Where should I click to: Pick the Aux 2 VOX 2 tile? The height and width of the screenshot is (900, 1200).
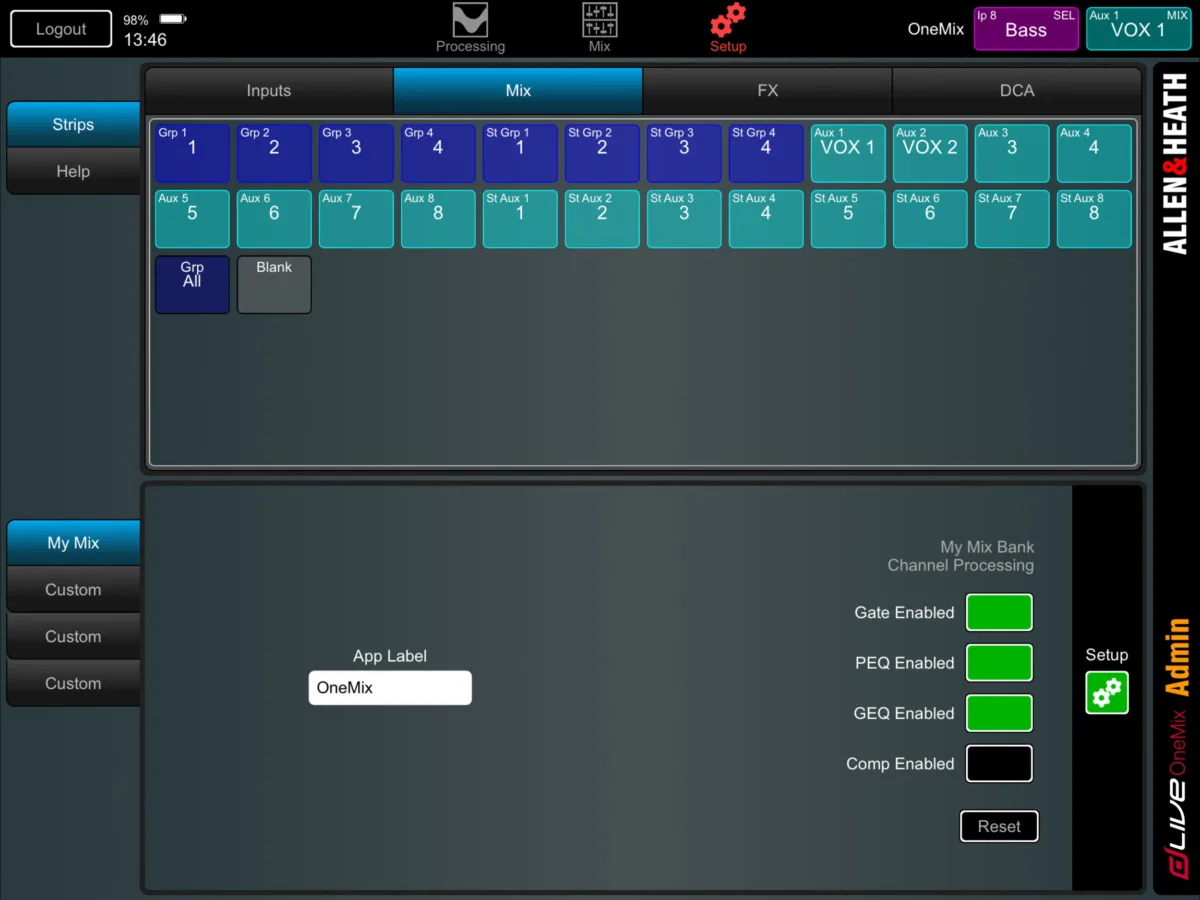[x=930, y=153]
